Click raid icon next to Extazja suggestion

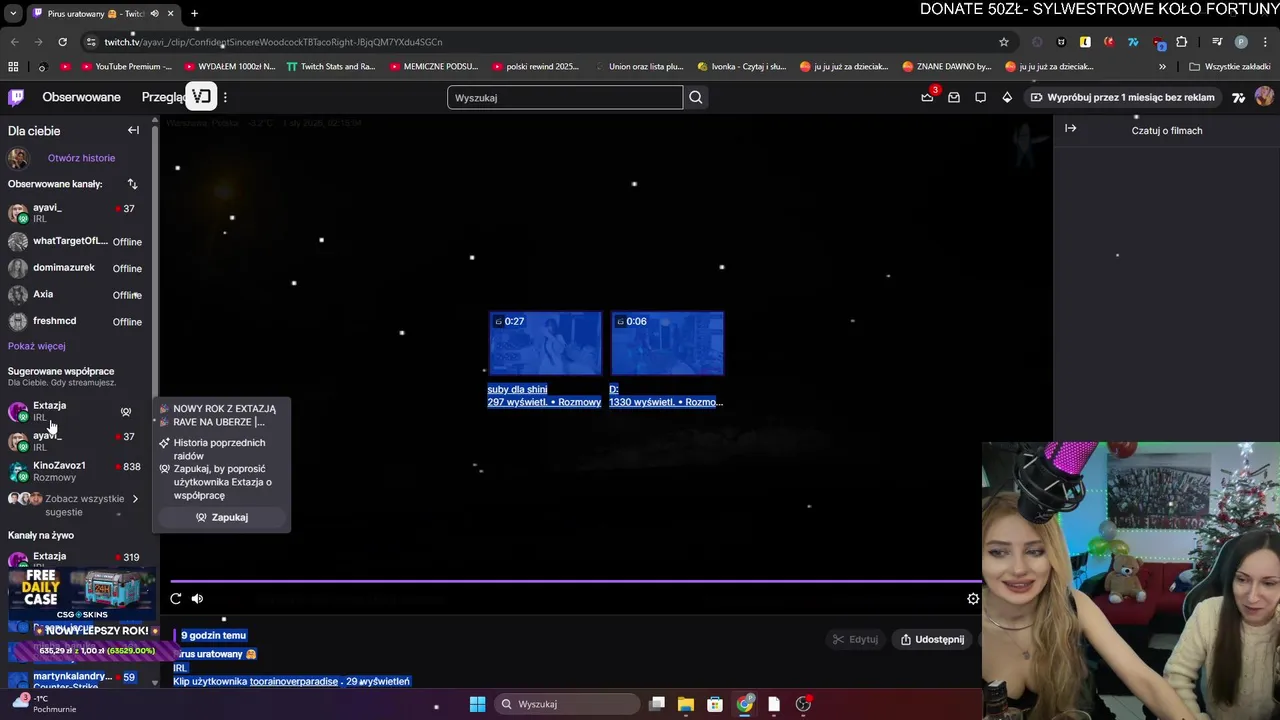[126, 411]
